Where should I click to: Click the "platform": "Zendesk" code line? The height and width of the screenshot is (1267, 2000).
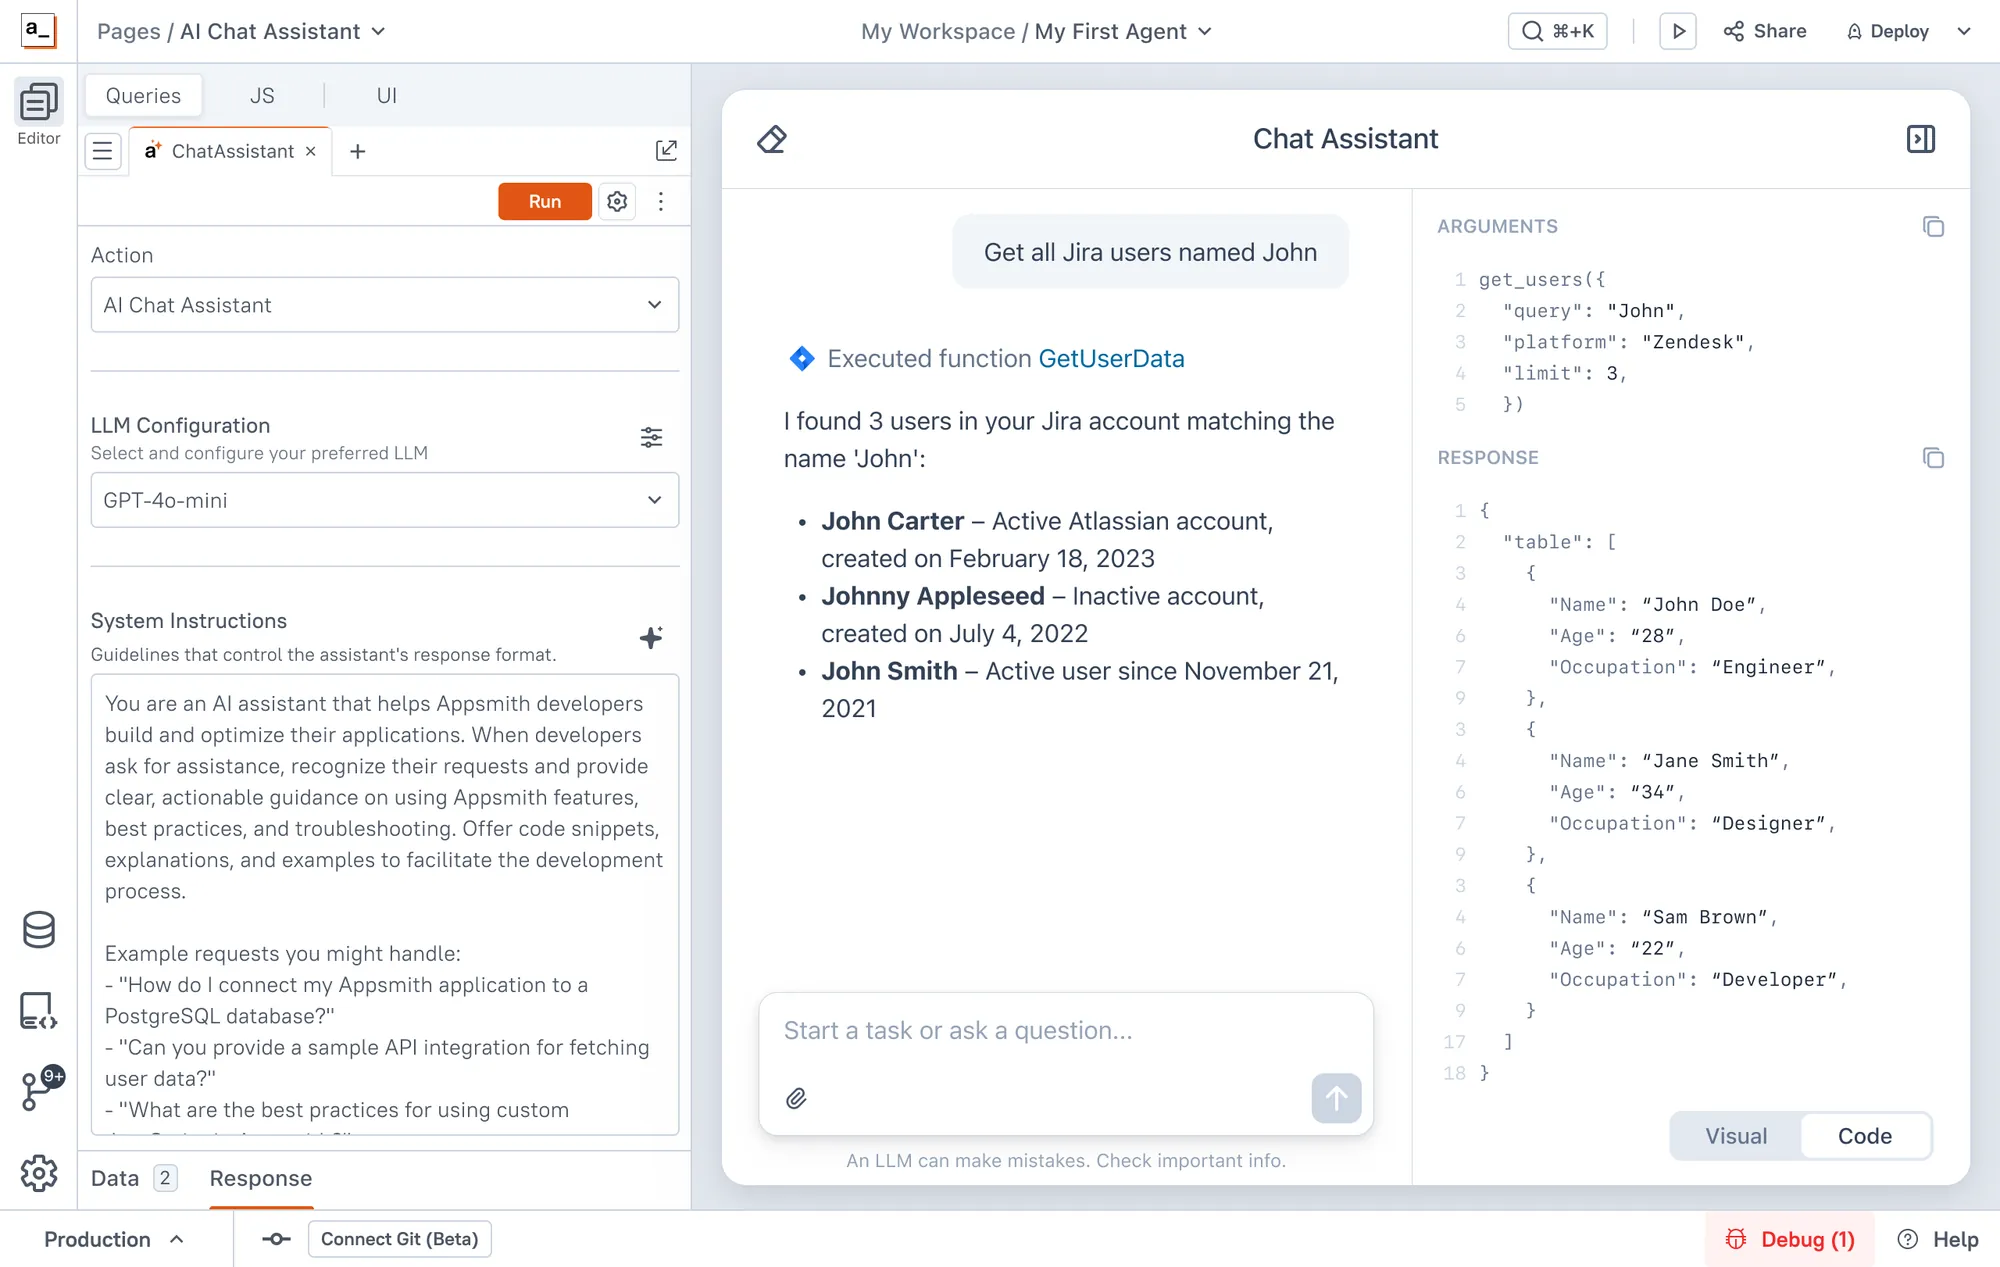tap(1628, 342)
